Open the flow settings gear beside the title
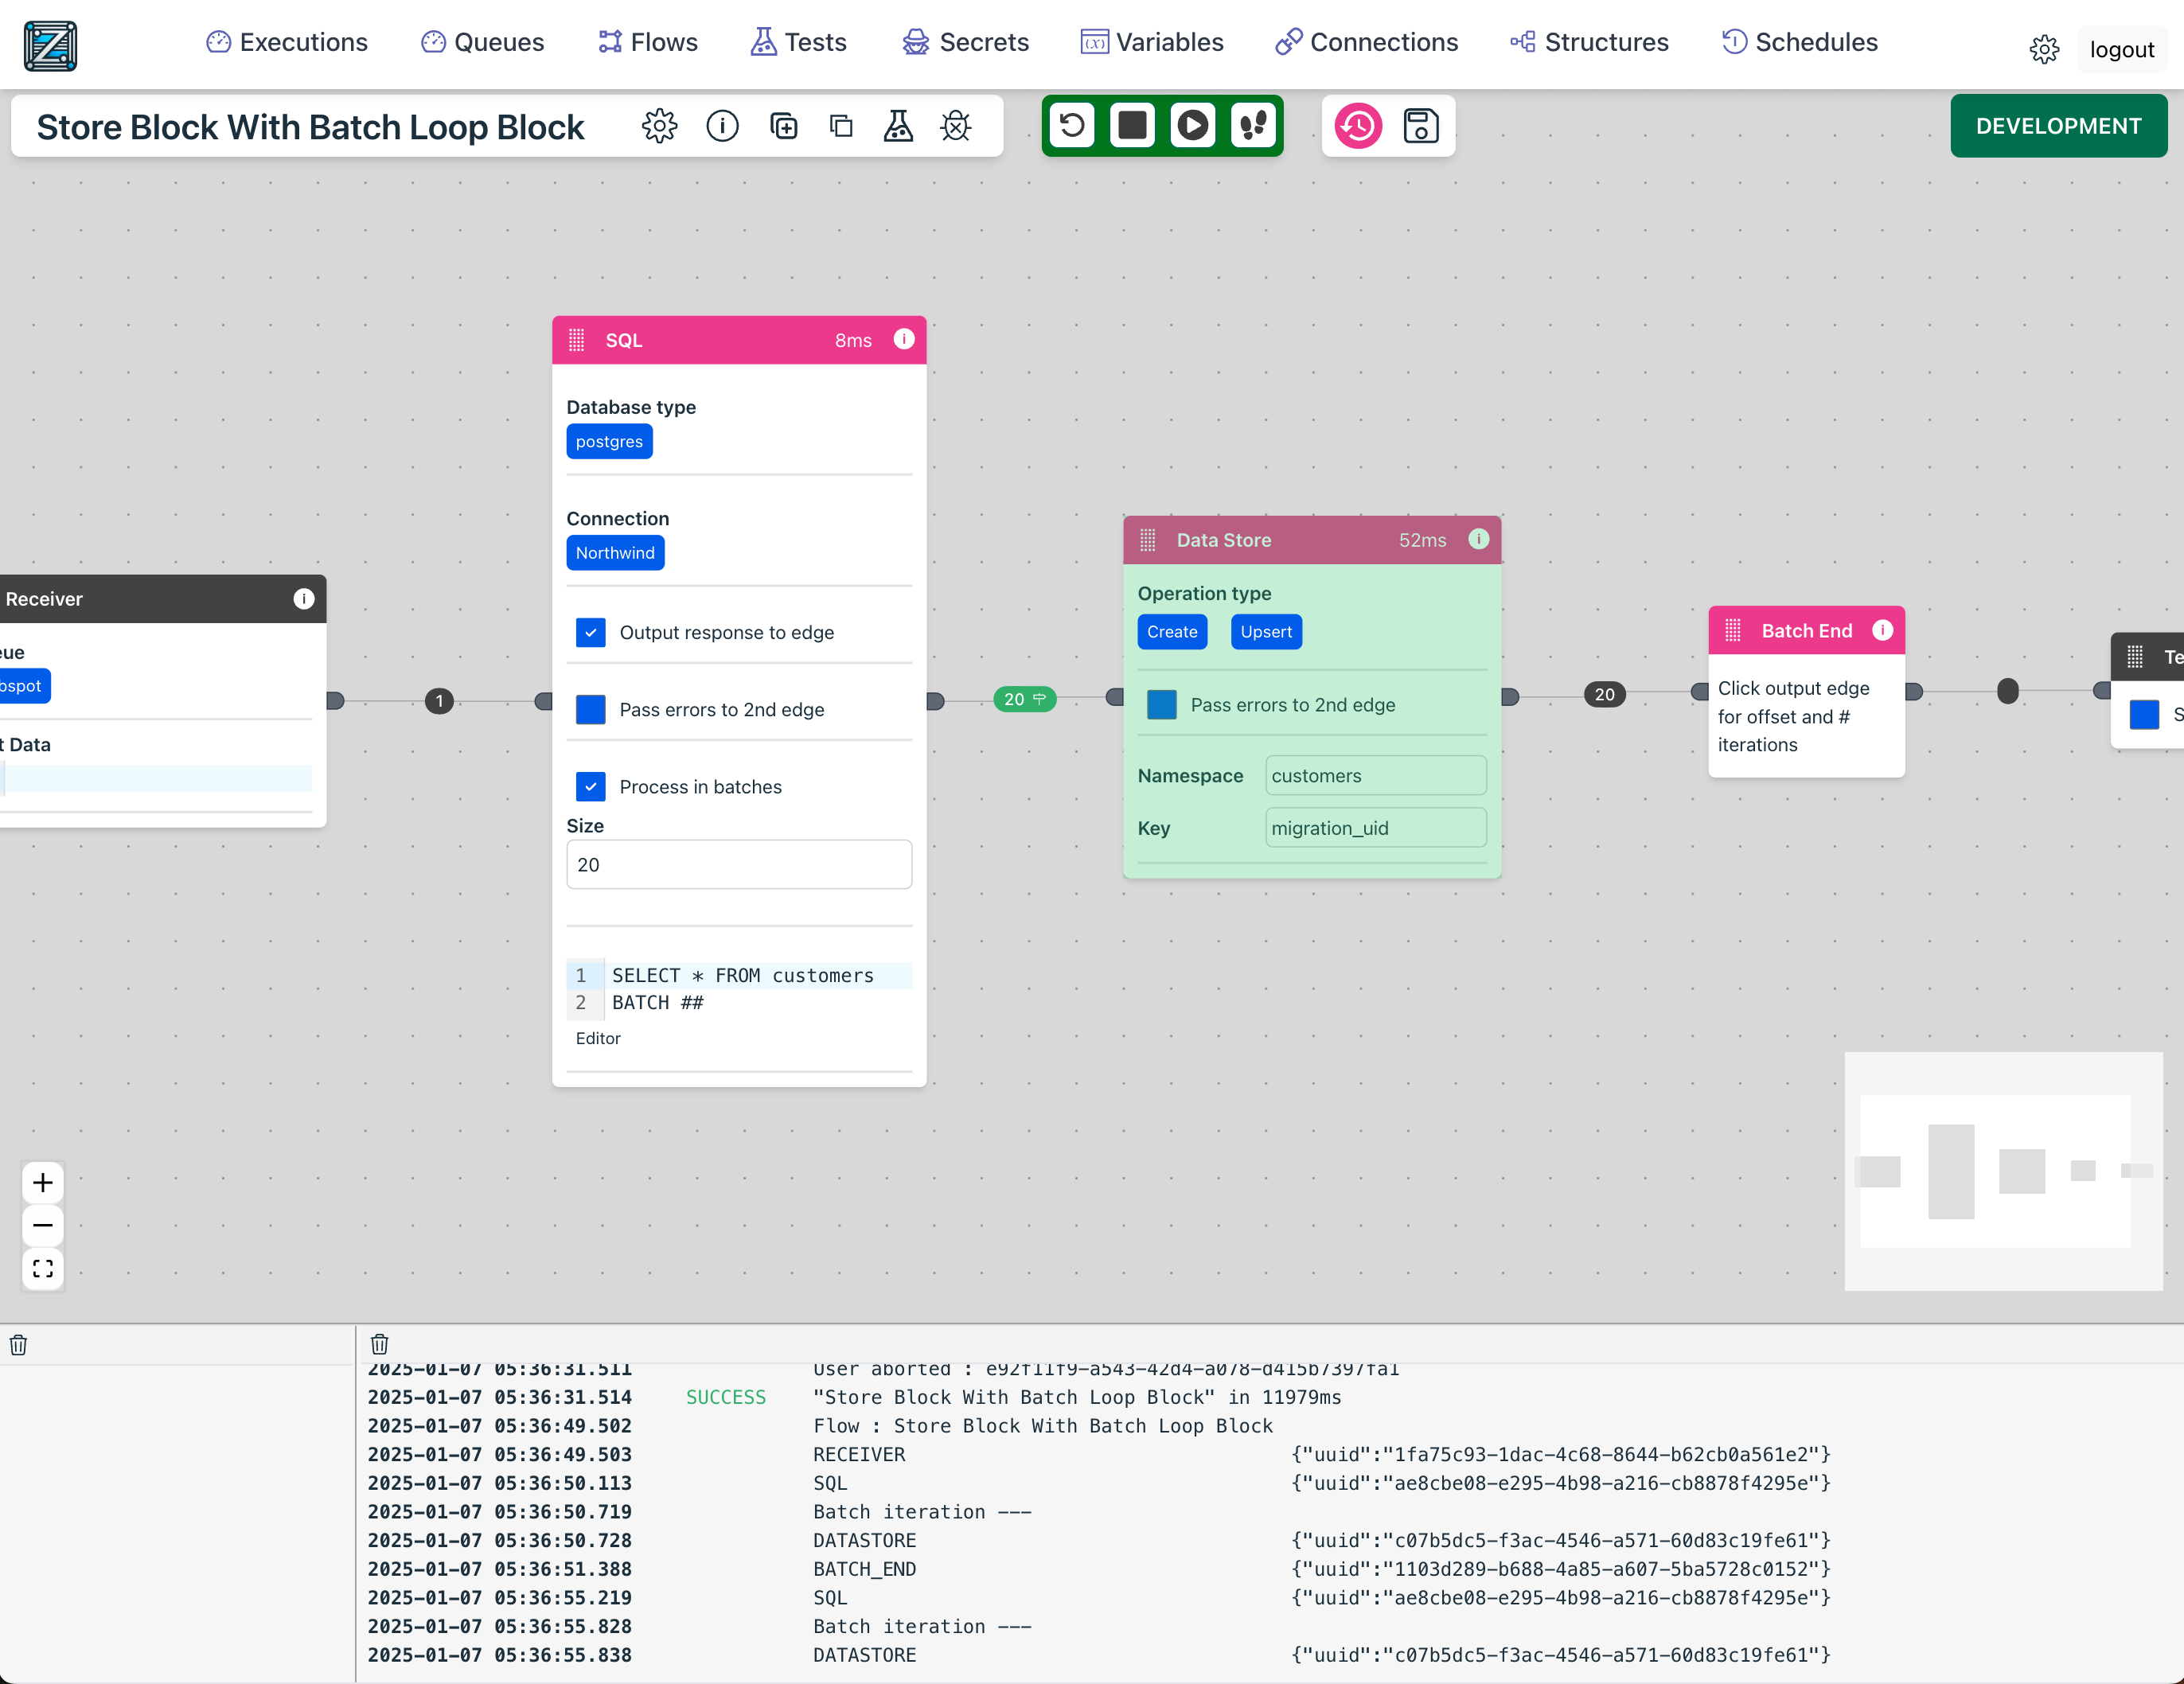The width and height of the screenshot is (2184, 1684). coord(659,126)
